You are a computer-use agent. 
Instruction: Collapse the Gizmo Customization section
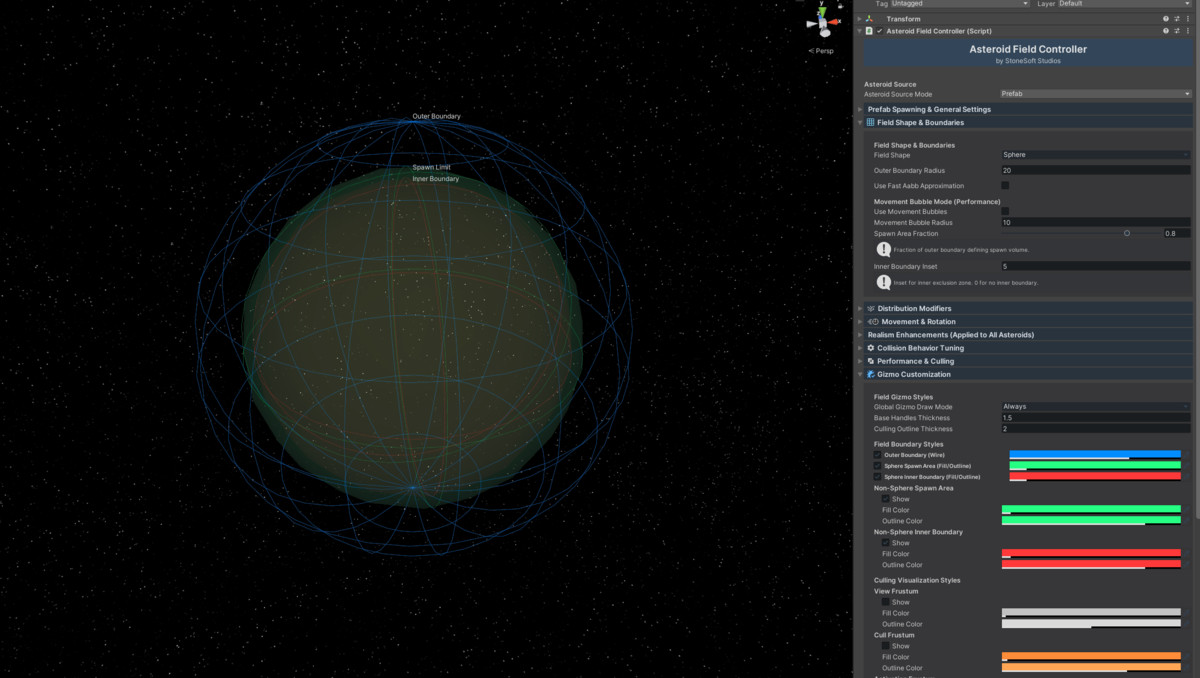pos(860,374)
